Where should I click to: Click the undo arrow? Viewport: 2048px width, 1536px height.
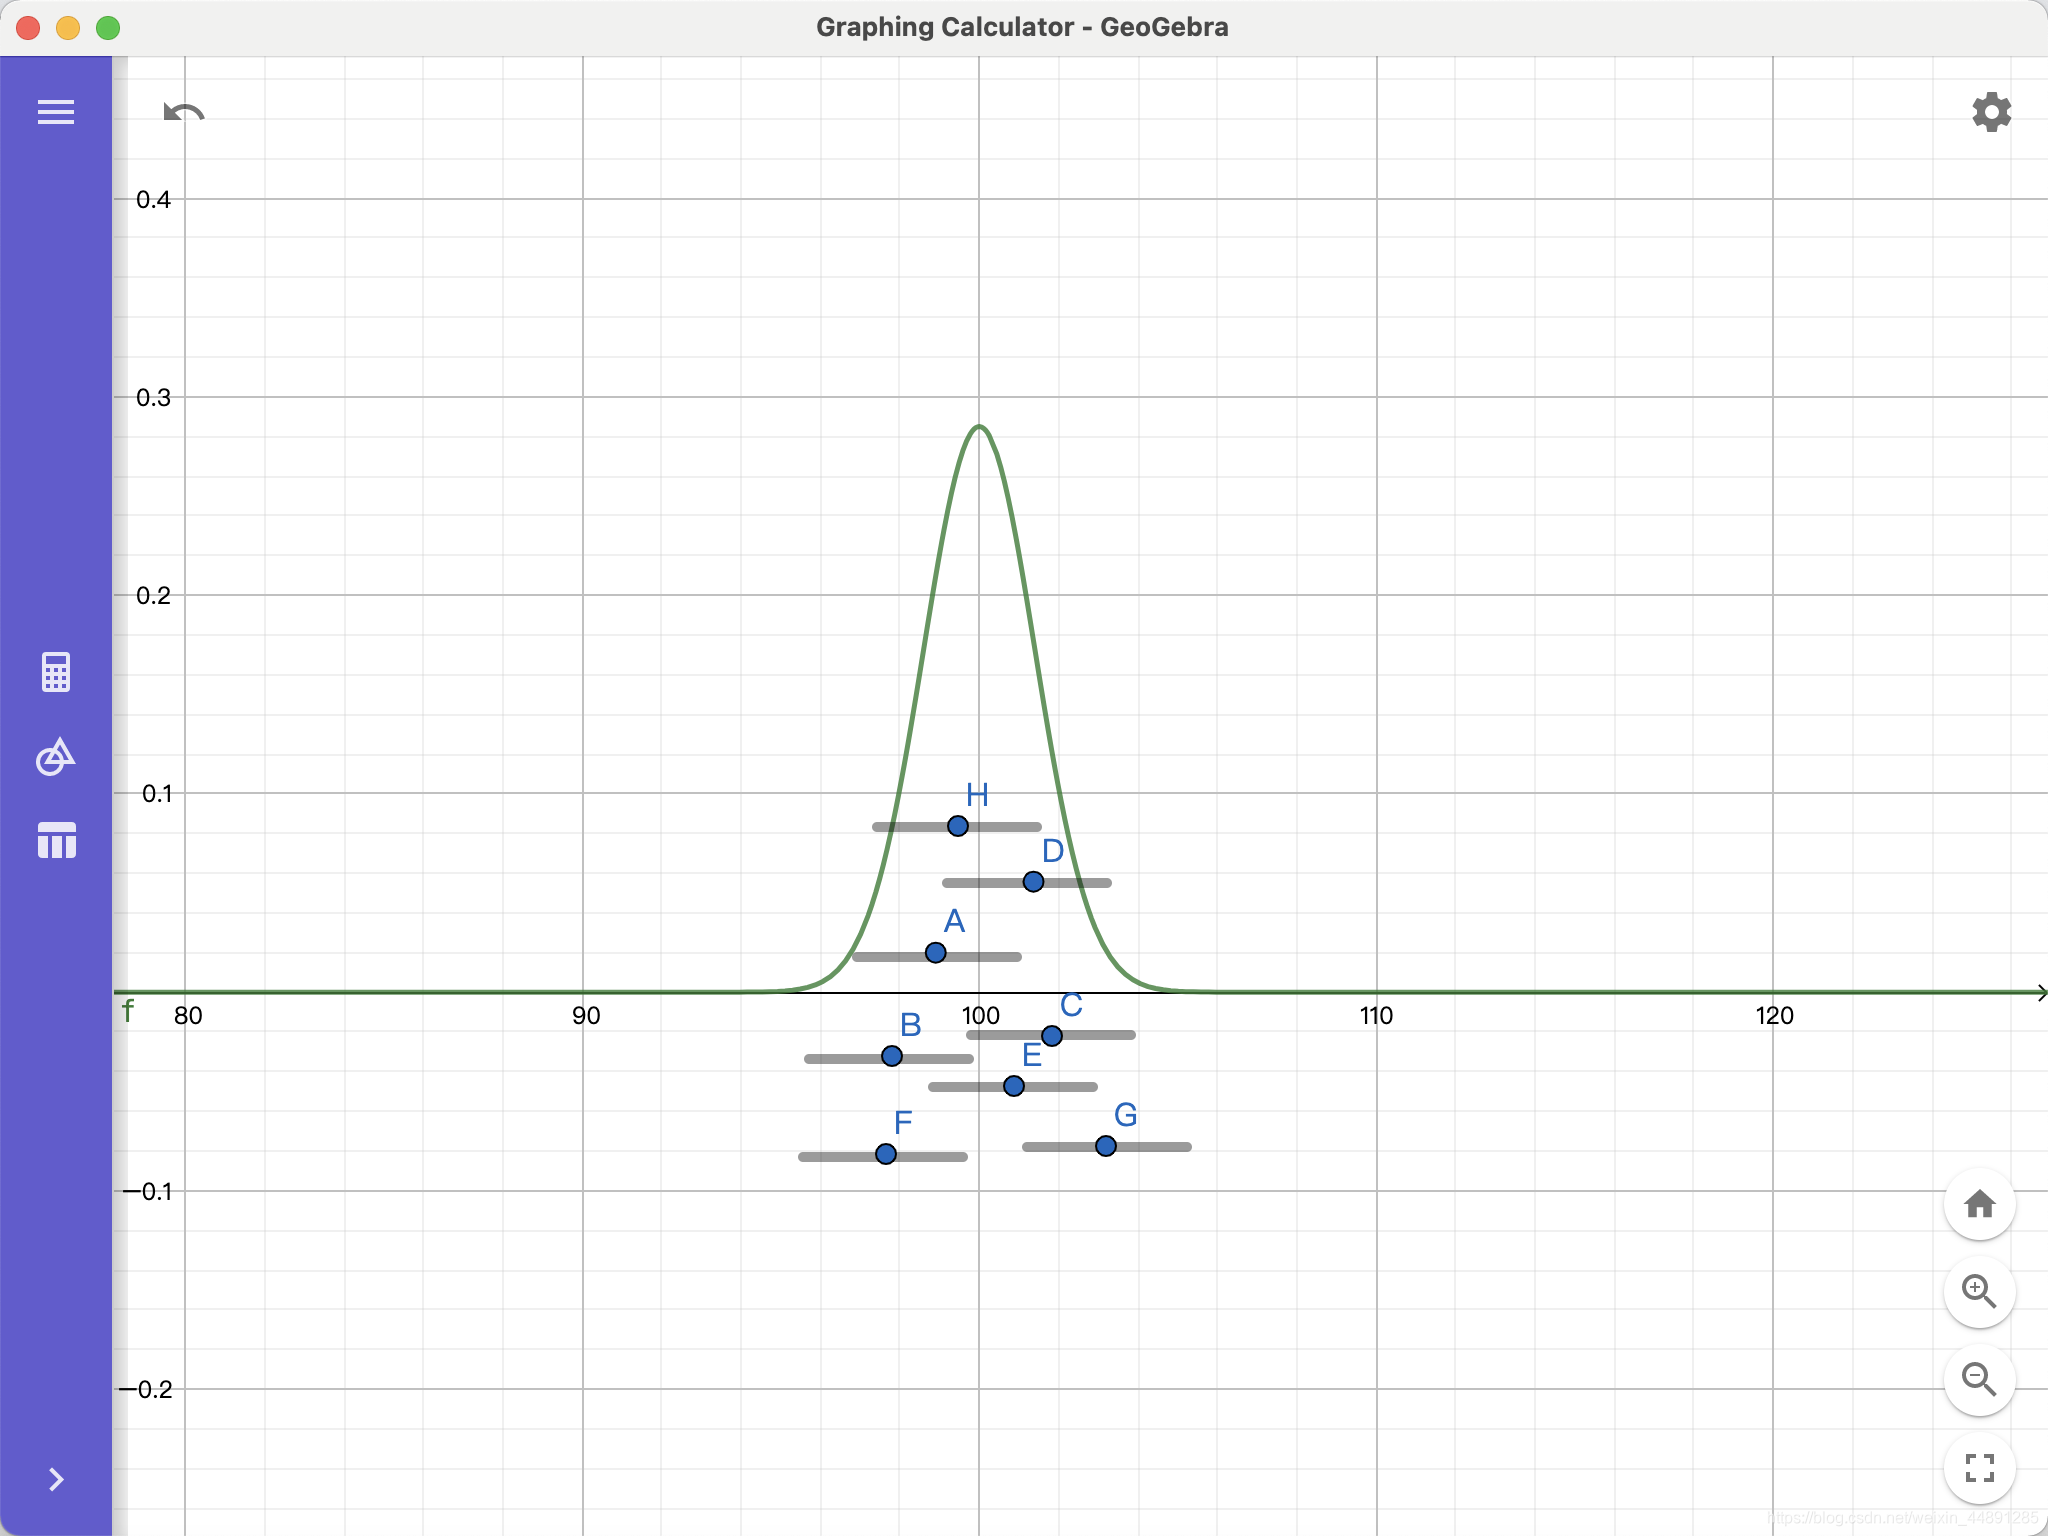click(184, 113)
